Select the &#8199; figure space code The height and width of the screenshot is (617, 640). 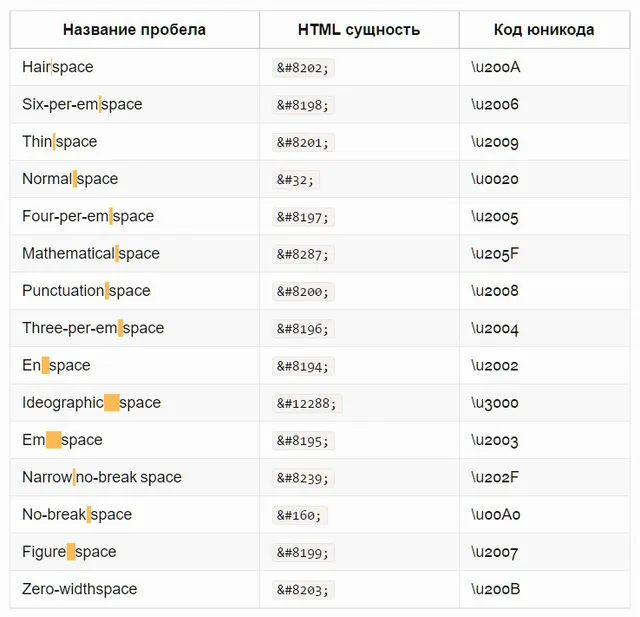click(x=303, y=553)
